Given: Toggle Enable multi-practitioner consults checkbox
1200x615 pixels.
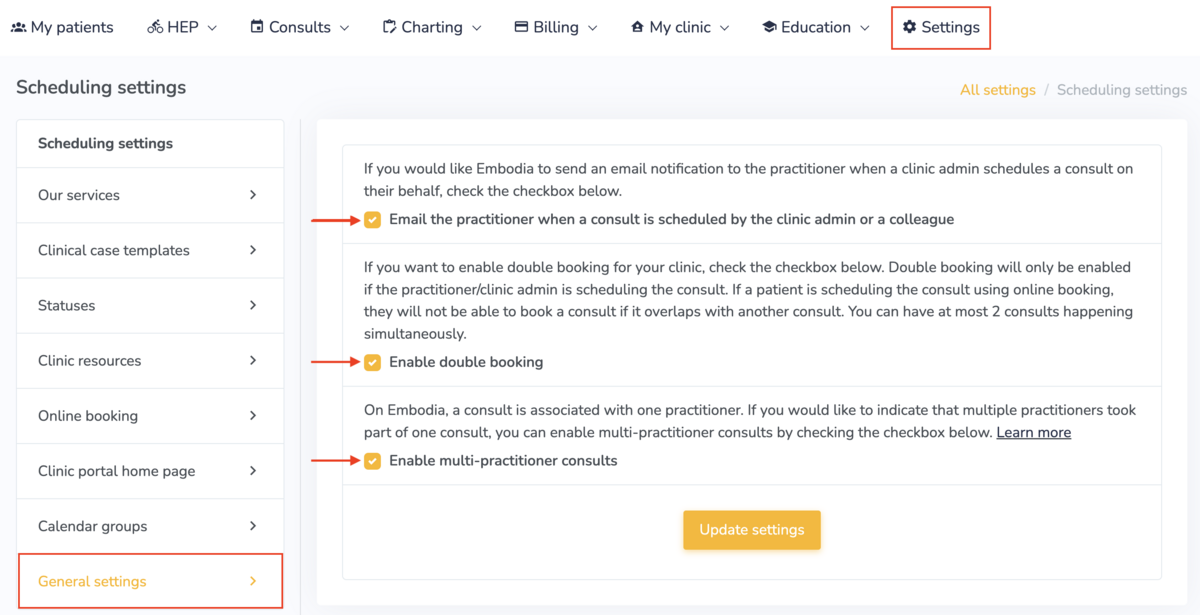Looking at the screenshot, I should click(x=372, y=461).
